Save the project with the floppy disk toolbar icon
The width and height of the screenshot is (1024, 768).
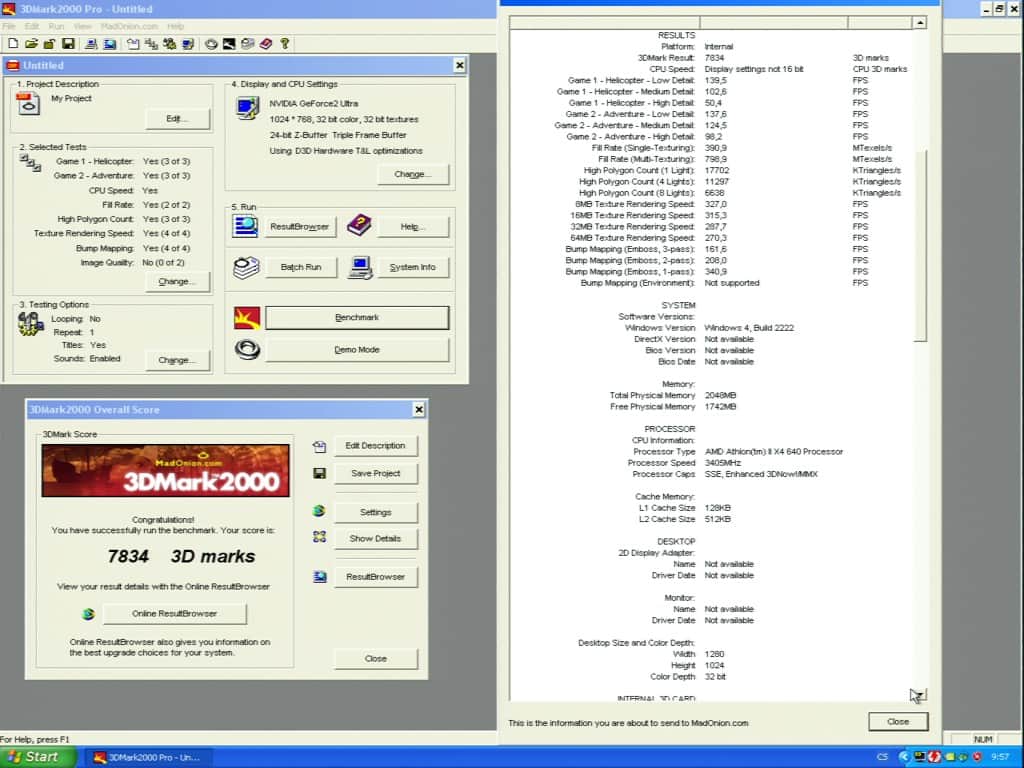coord(68,44)
